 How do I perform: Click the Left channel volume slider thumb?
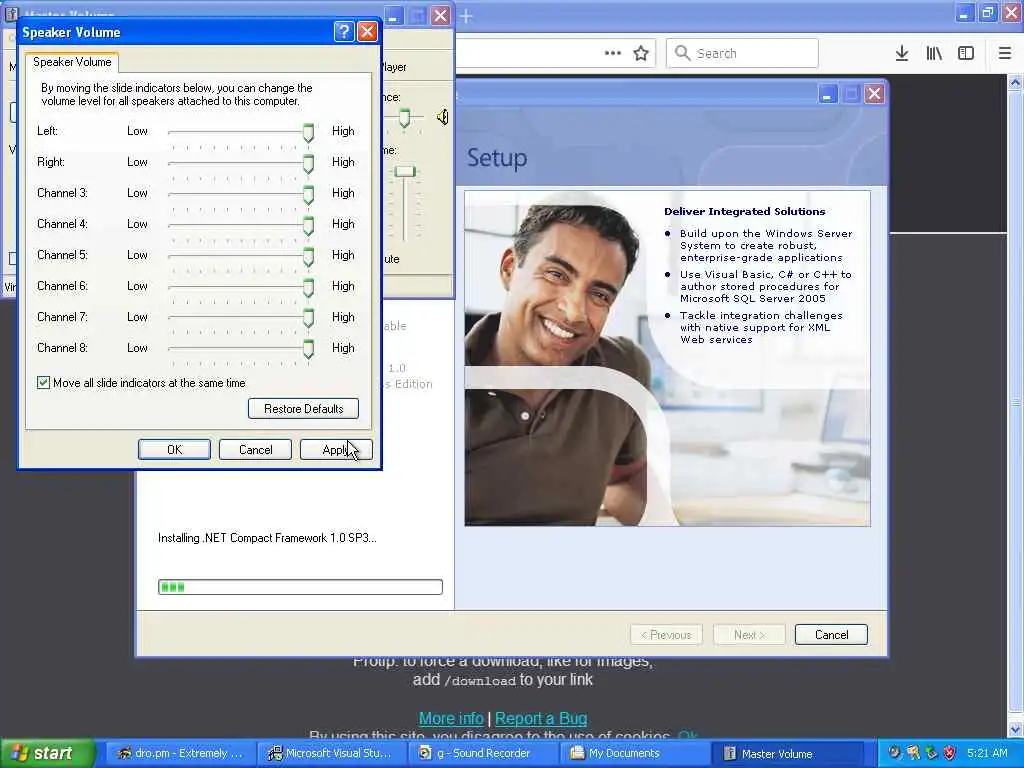click(x=308, y=133)
